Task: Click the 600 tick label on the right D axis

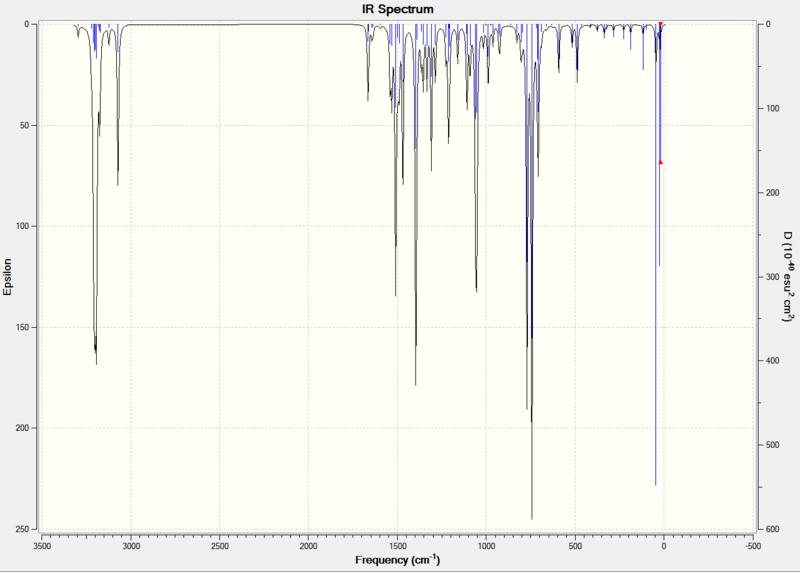Action: click(x=772, y=530)
